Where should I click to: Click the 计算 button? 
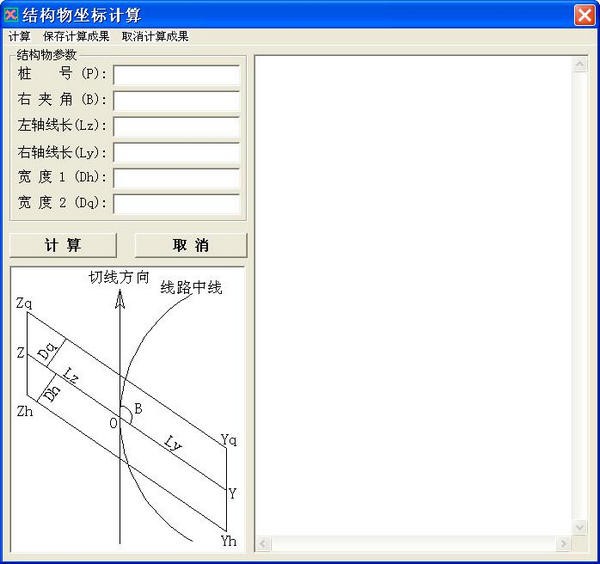point(63,245)
